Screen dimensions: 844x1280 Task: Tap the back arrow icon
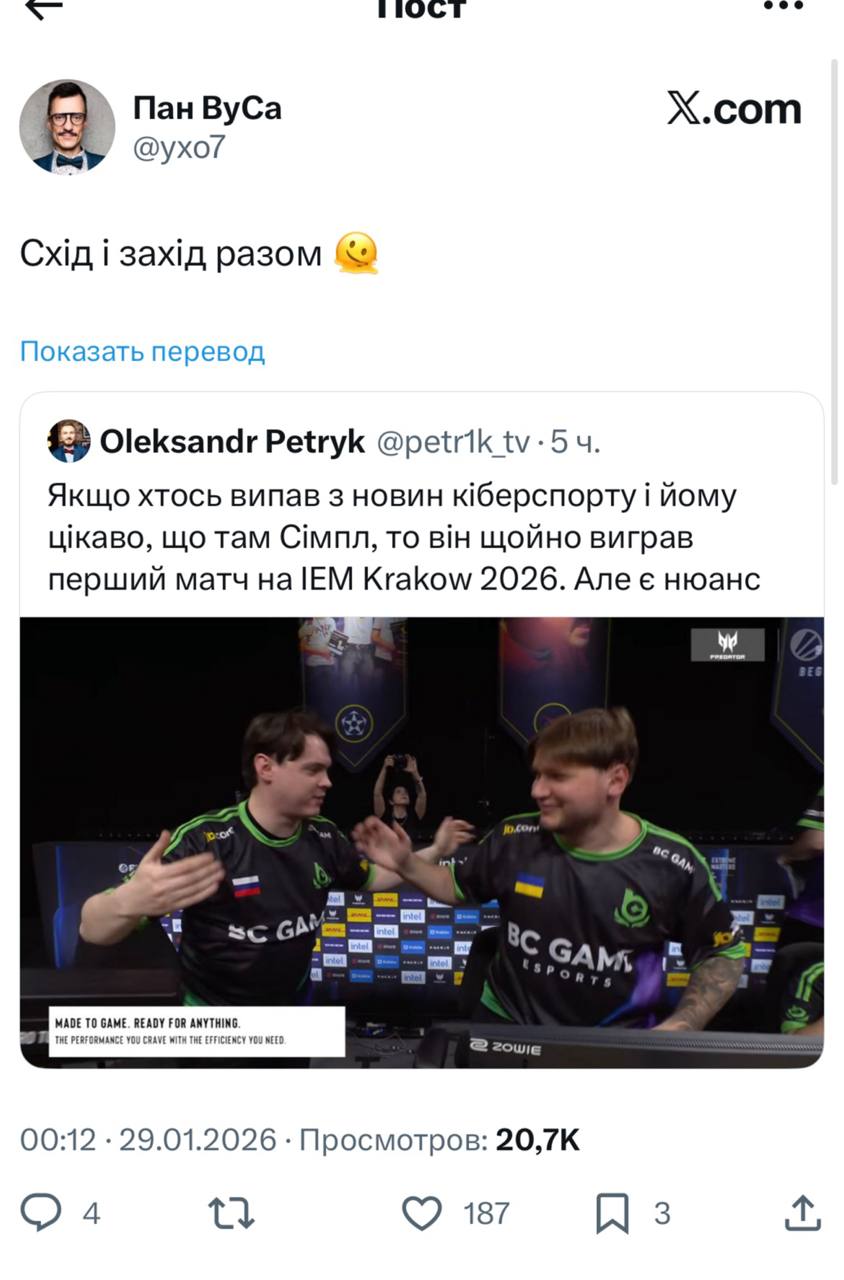(43, 7)
